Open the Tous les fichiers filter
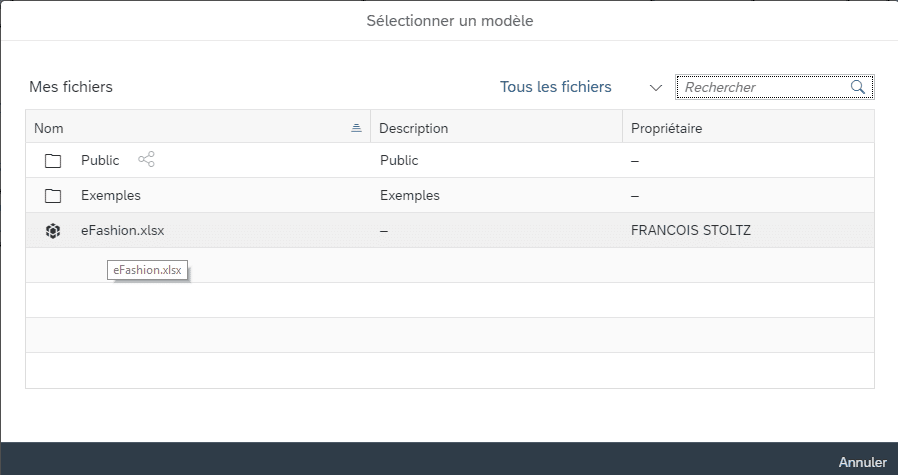This screenshot has height=475, width=898. 556,87
